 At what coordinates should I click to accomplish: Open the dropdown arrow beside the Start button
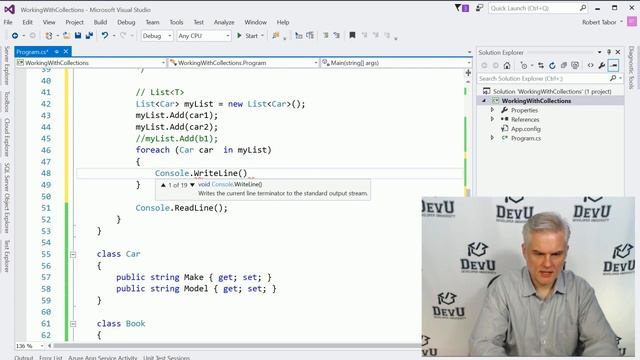click(x=262, y=36)
